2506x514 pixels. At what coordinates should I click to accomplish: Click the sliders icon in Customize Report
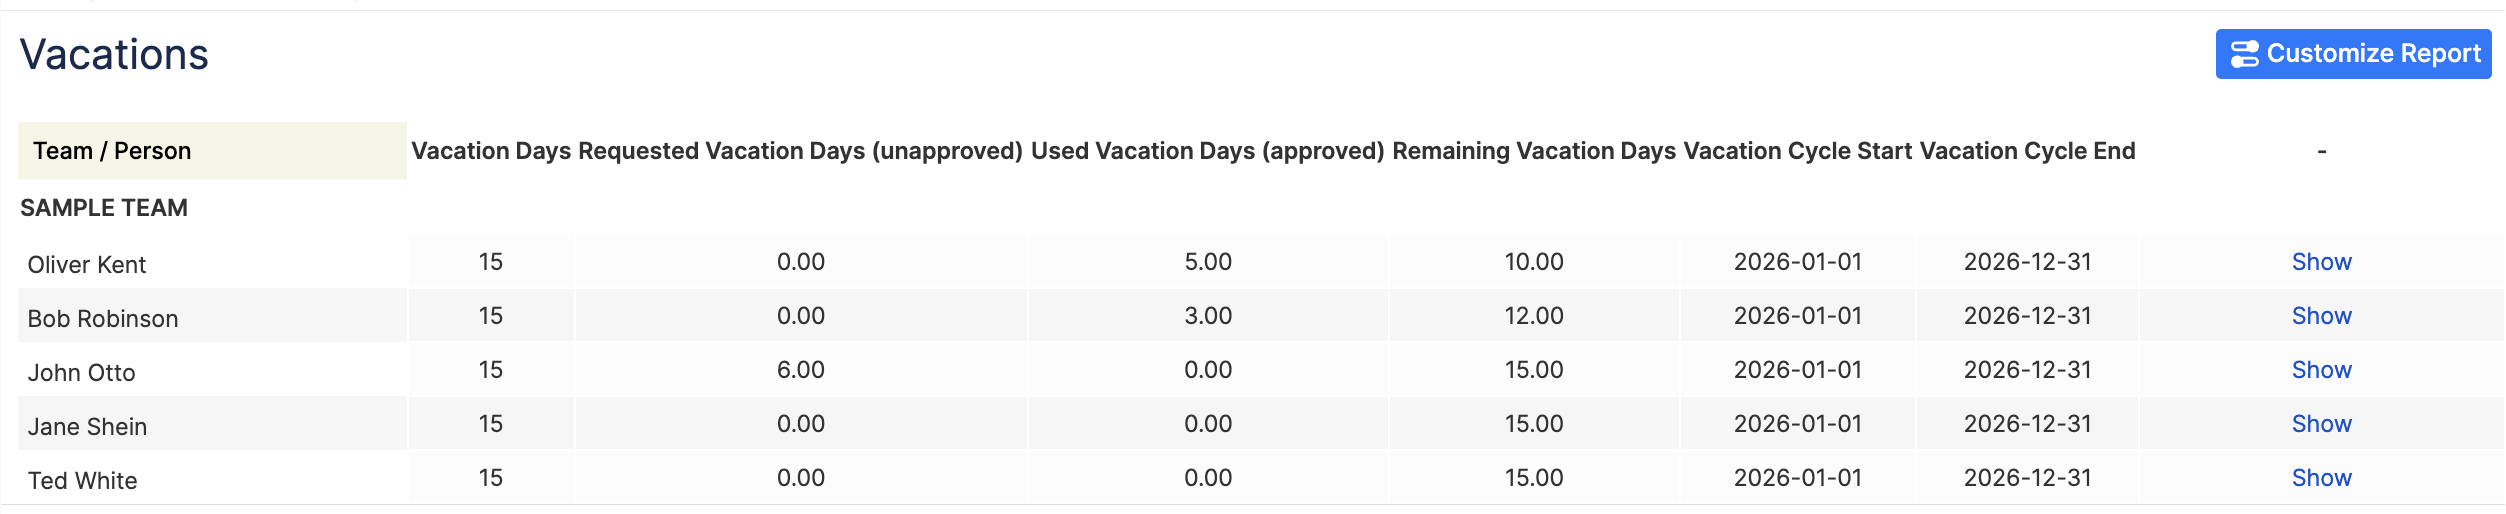click(2244, 54)
